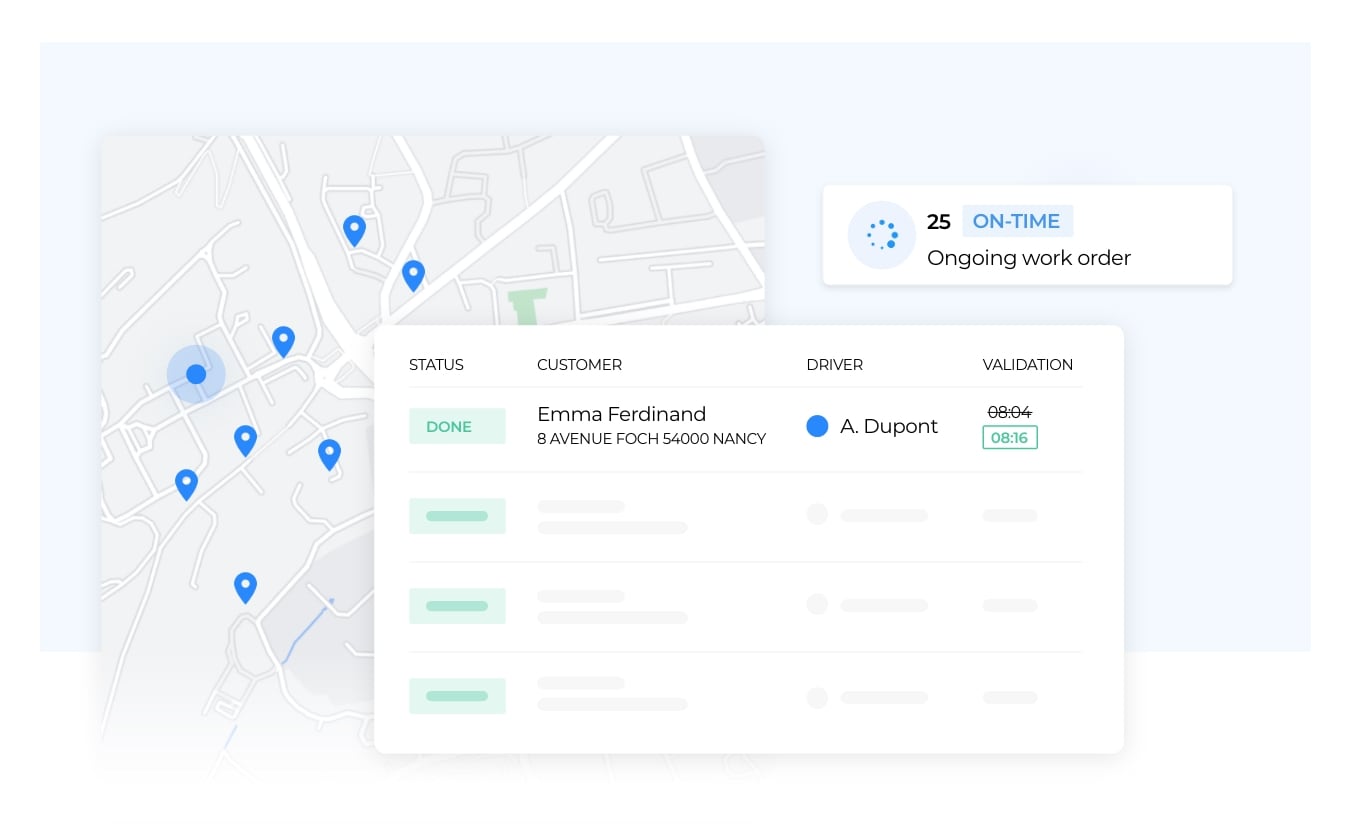The width and height of the screenshot is (1352, 831).
Task: Click the CUSTOMER column header
Action: [579, 365]
